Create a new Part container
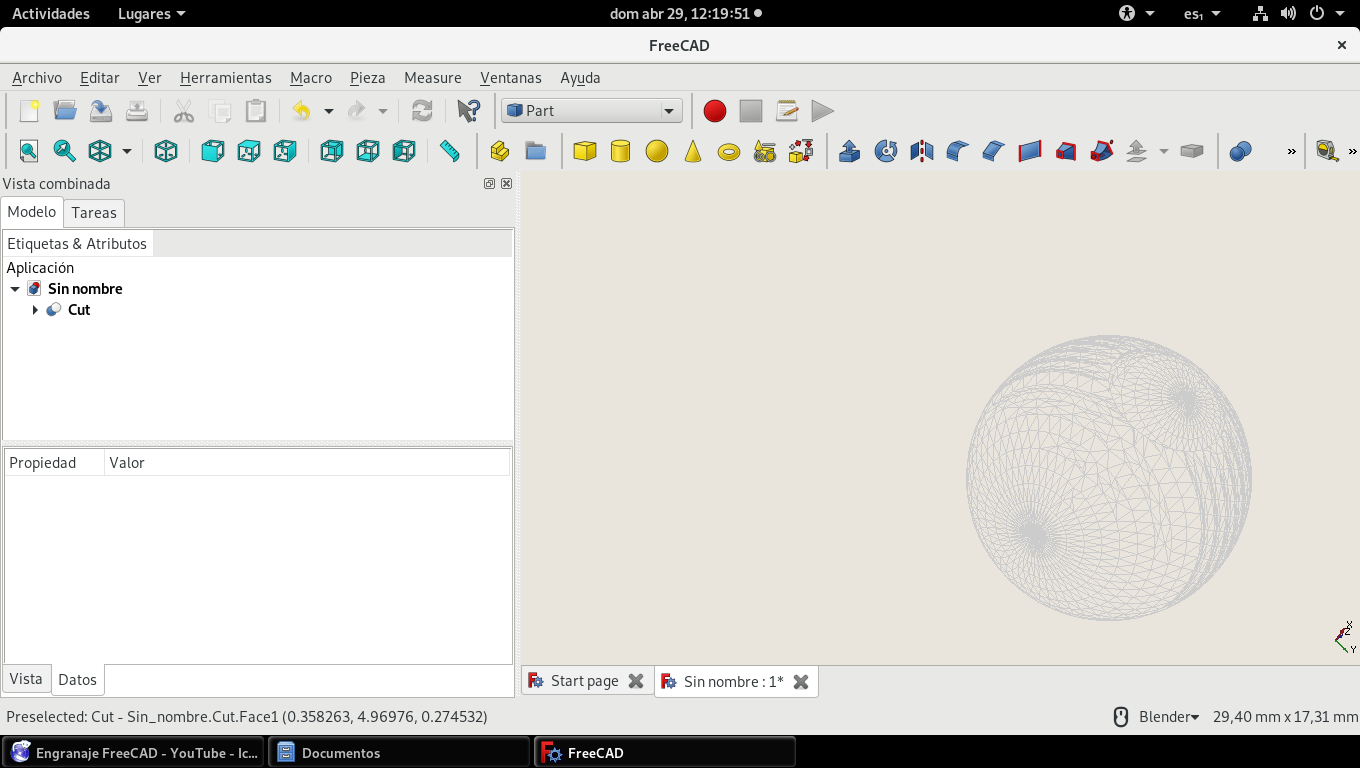The height and width of the screenshot is (768, 1360). pyautogui.click(x=500, y=151)
